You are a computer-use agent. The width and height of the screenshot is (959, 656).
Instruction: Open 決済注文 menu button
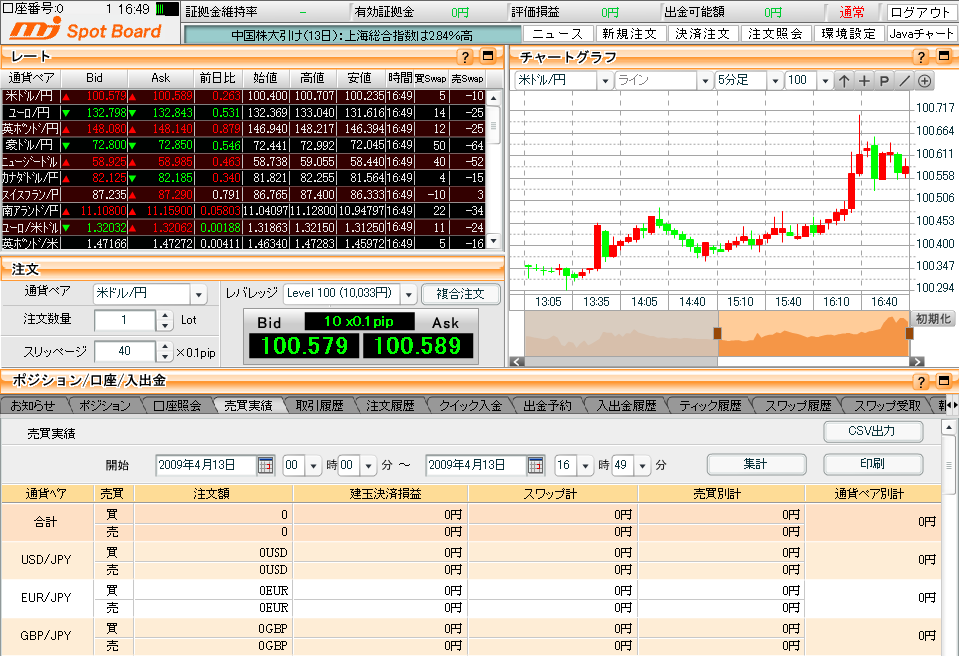[703, 34]
